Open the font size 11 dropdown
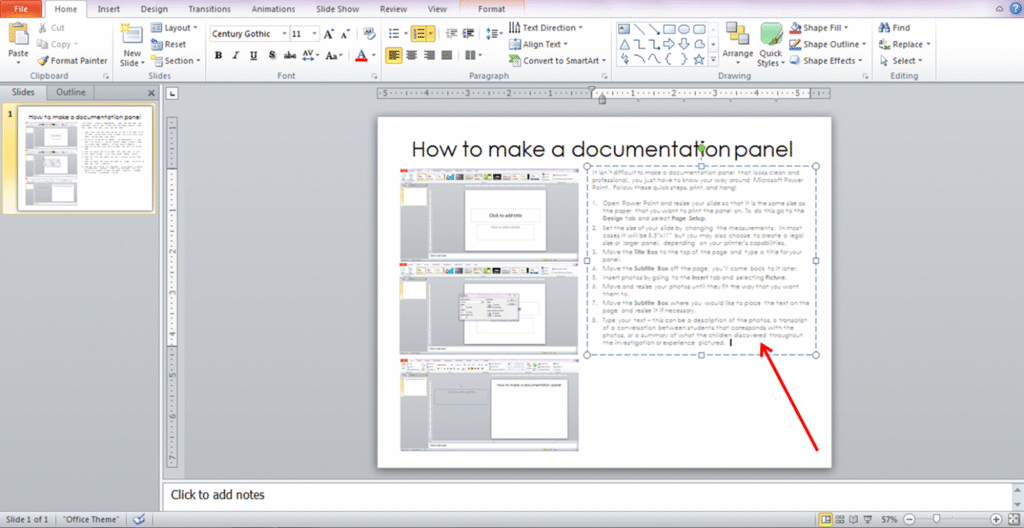The height and width of the screenshot is (528, 1024). pyautogui.click(x=315, y=34)
